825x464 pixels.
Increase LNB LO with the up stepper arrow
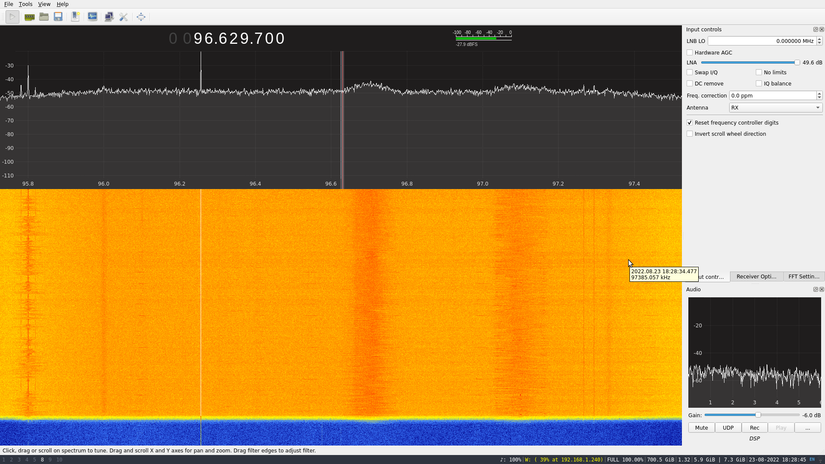click(819, 39)
